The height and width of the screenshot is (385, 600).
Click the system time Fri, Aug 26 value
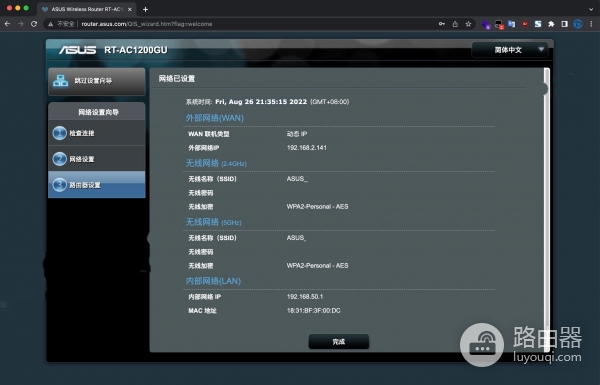pyautogui.click(x=261, y=102)
